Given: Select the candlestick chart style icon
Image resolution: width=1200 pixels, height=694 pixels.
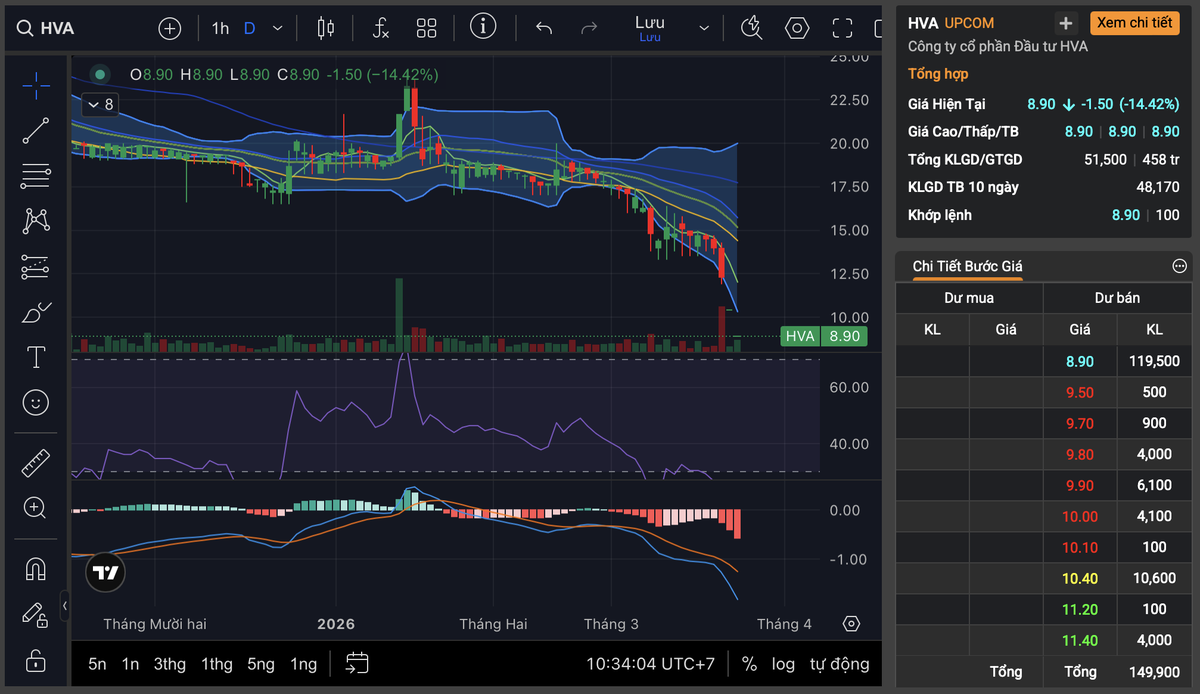Looking at the screenshot, I should (325, 28).
